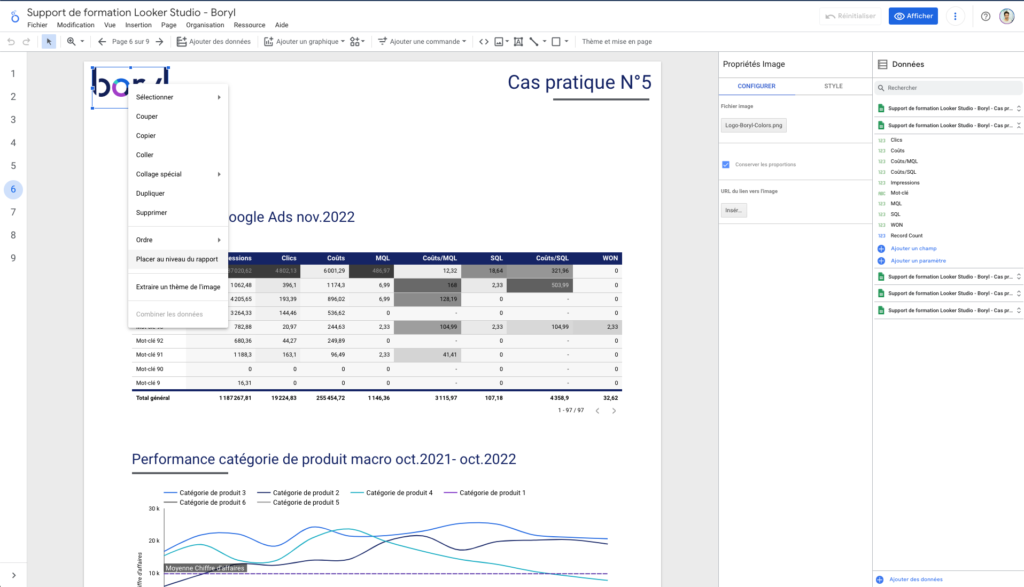This screenshot has height=587, width=1024.
Task: Select Extraire un thème de l'image
Action: pyautogui.click(x=178, y=287)
